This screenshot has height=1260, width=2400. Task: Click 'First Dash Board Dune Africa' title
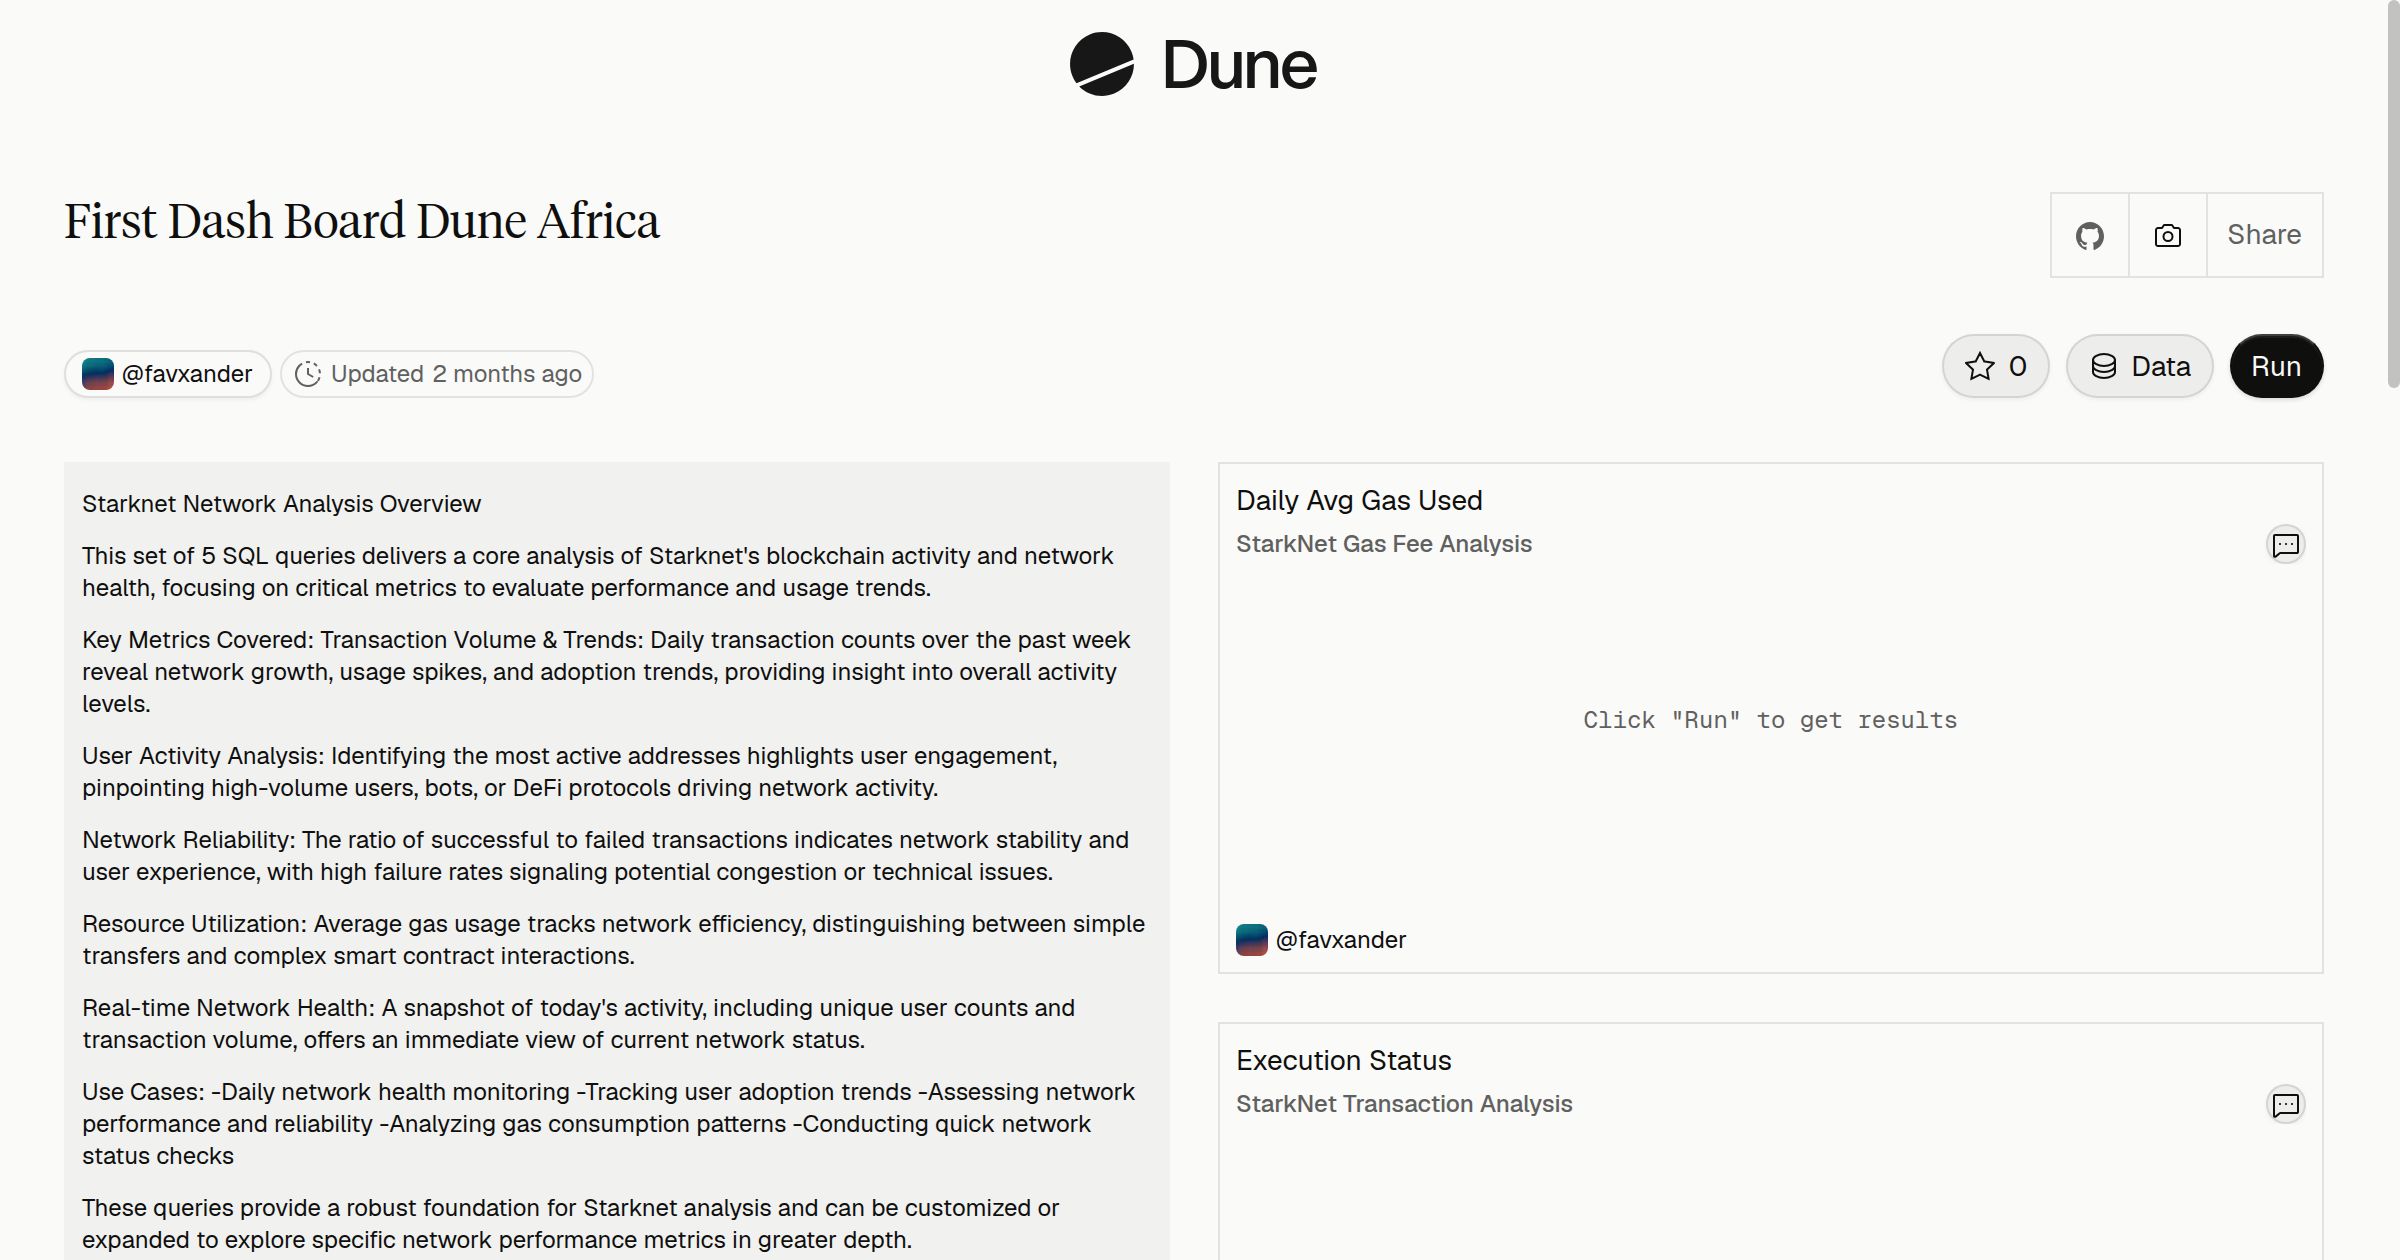[x=362, y=221]
